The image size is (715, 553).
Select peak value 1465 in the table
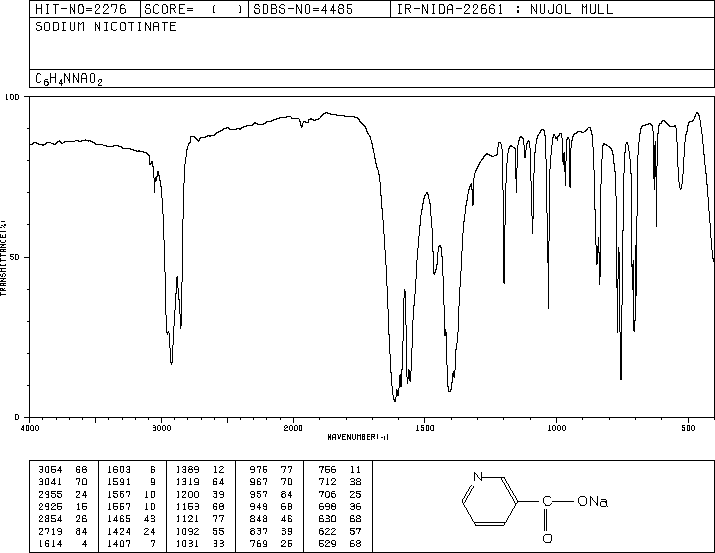pos(119,519)
